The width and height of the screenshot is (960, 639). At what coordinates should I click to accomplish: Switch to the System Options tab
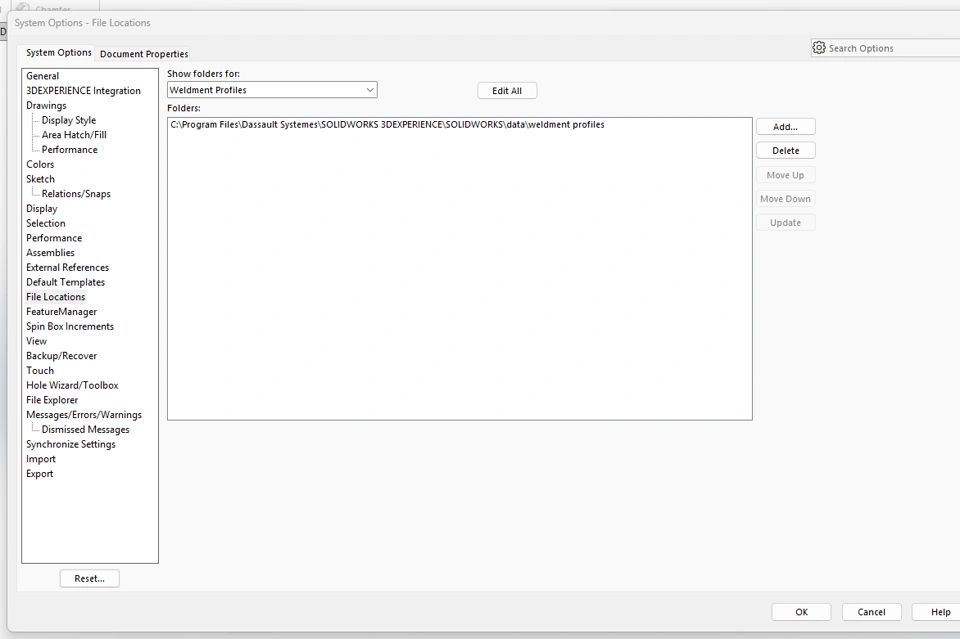click(x=58, y=53)
